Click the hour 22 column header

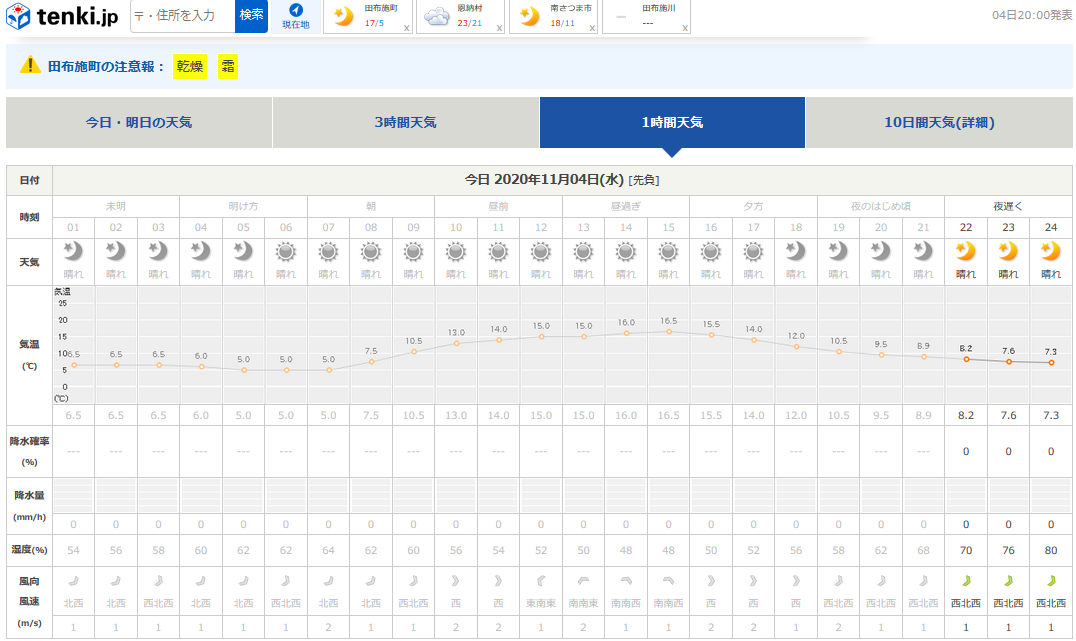966,227
